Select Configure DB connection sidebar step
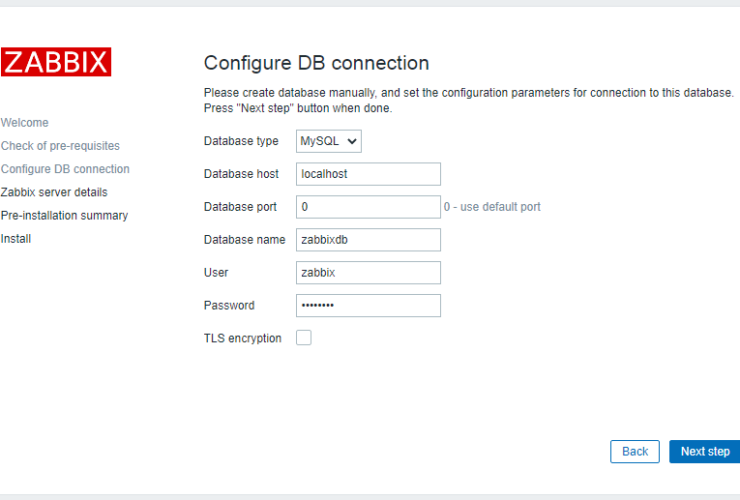The image size is (740, 500). [x=65, y=169]
